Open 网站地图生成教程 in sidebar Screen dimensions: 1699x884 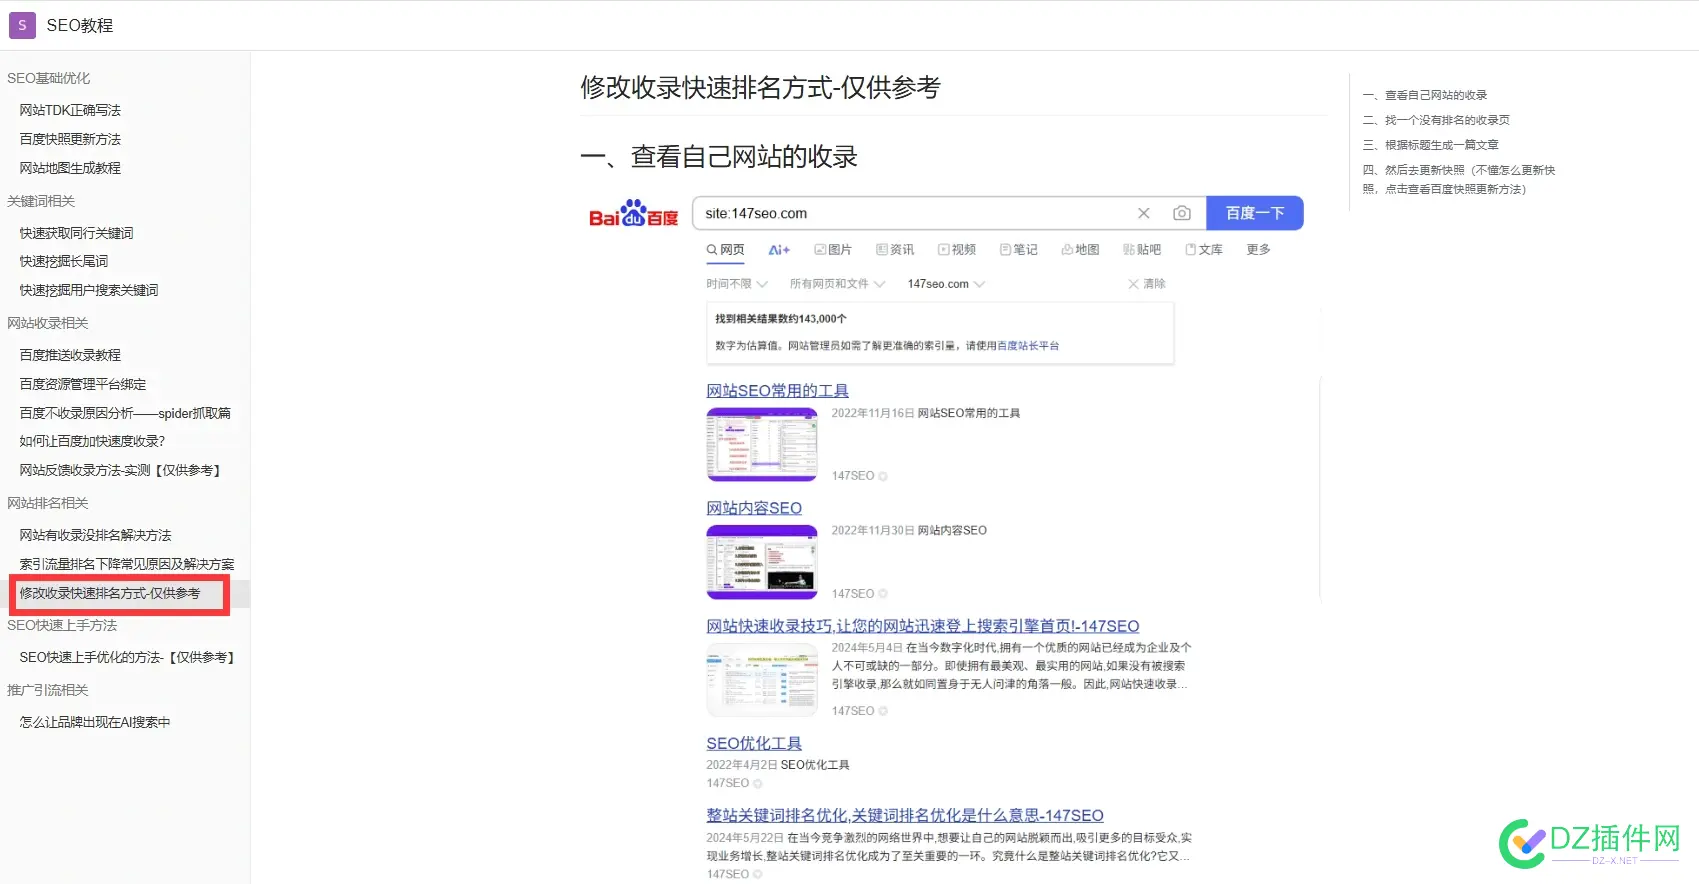point(70,168)
